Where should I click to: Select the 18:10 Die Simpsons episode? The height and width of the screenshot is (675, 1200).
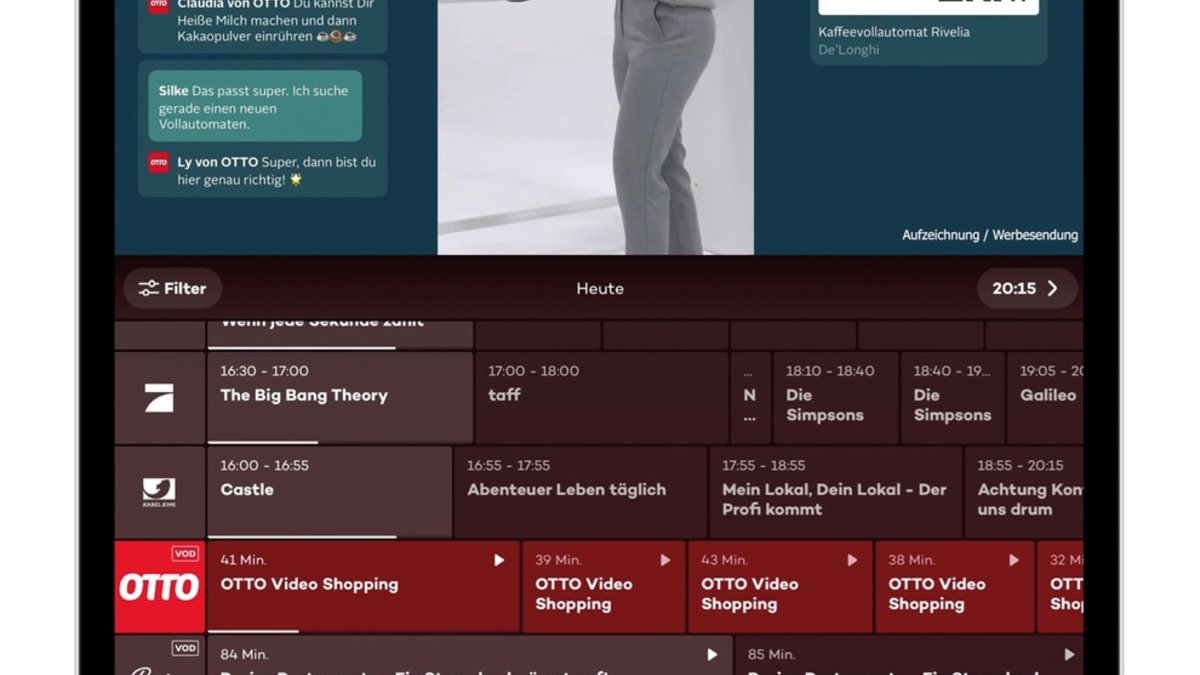(835, 396)
